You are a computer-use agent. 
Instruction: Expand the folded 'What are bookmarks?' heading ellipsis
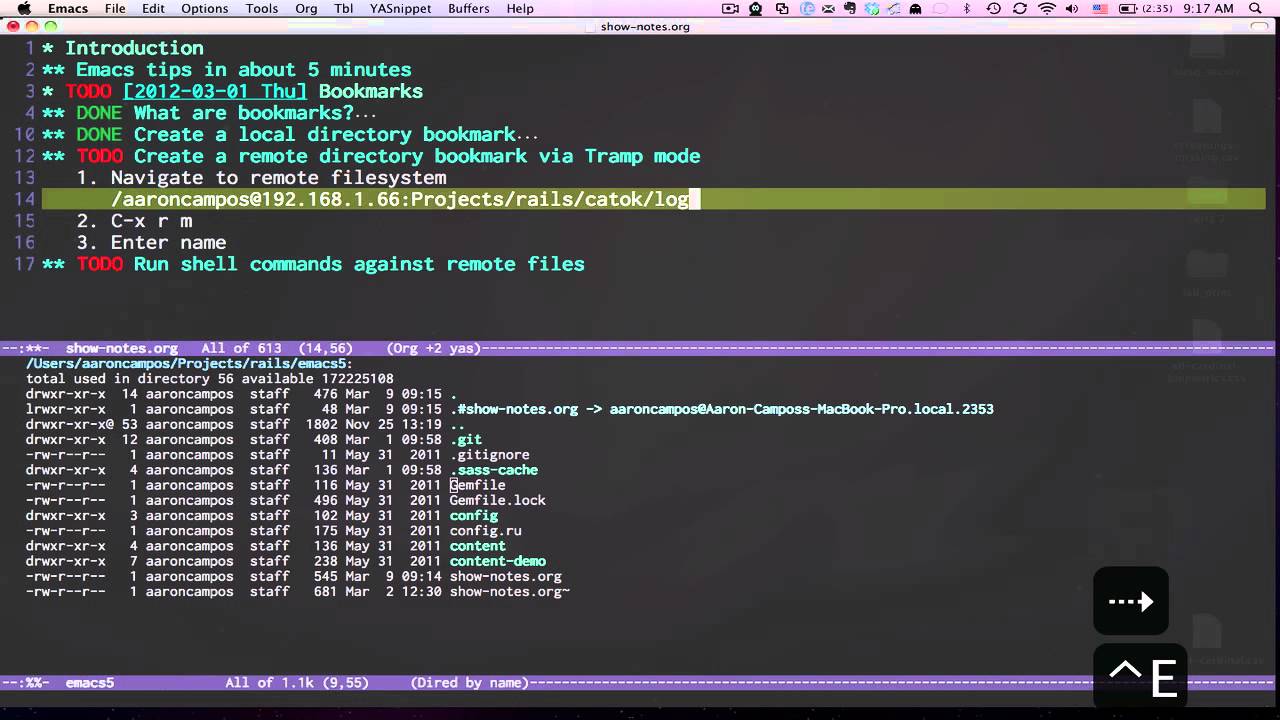coord(366,113)
